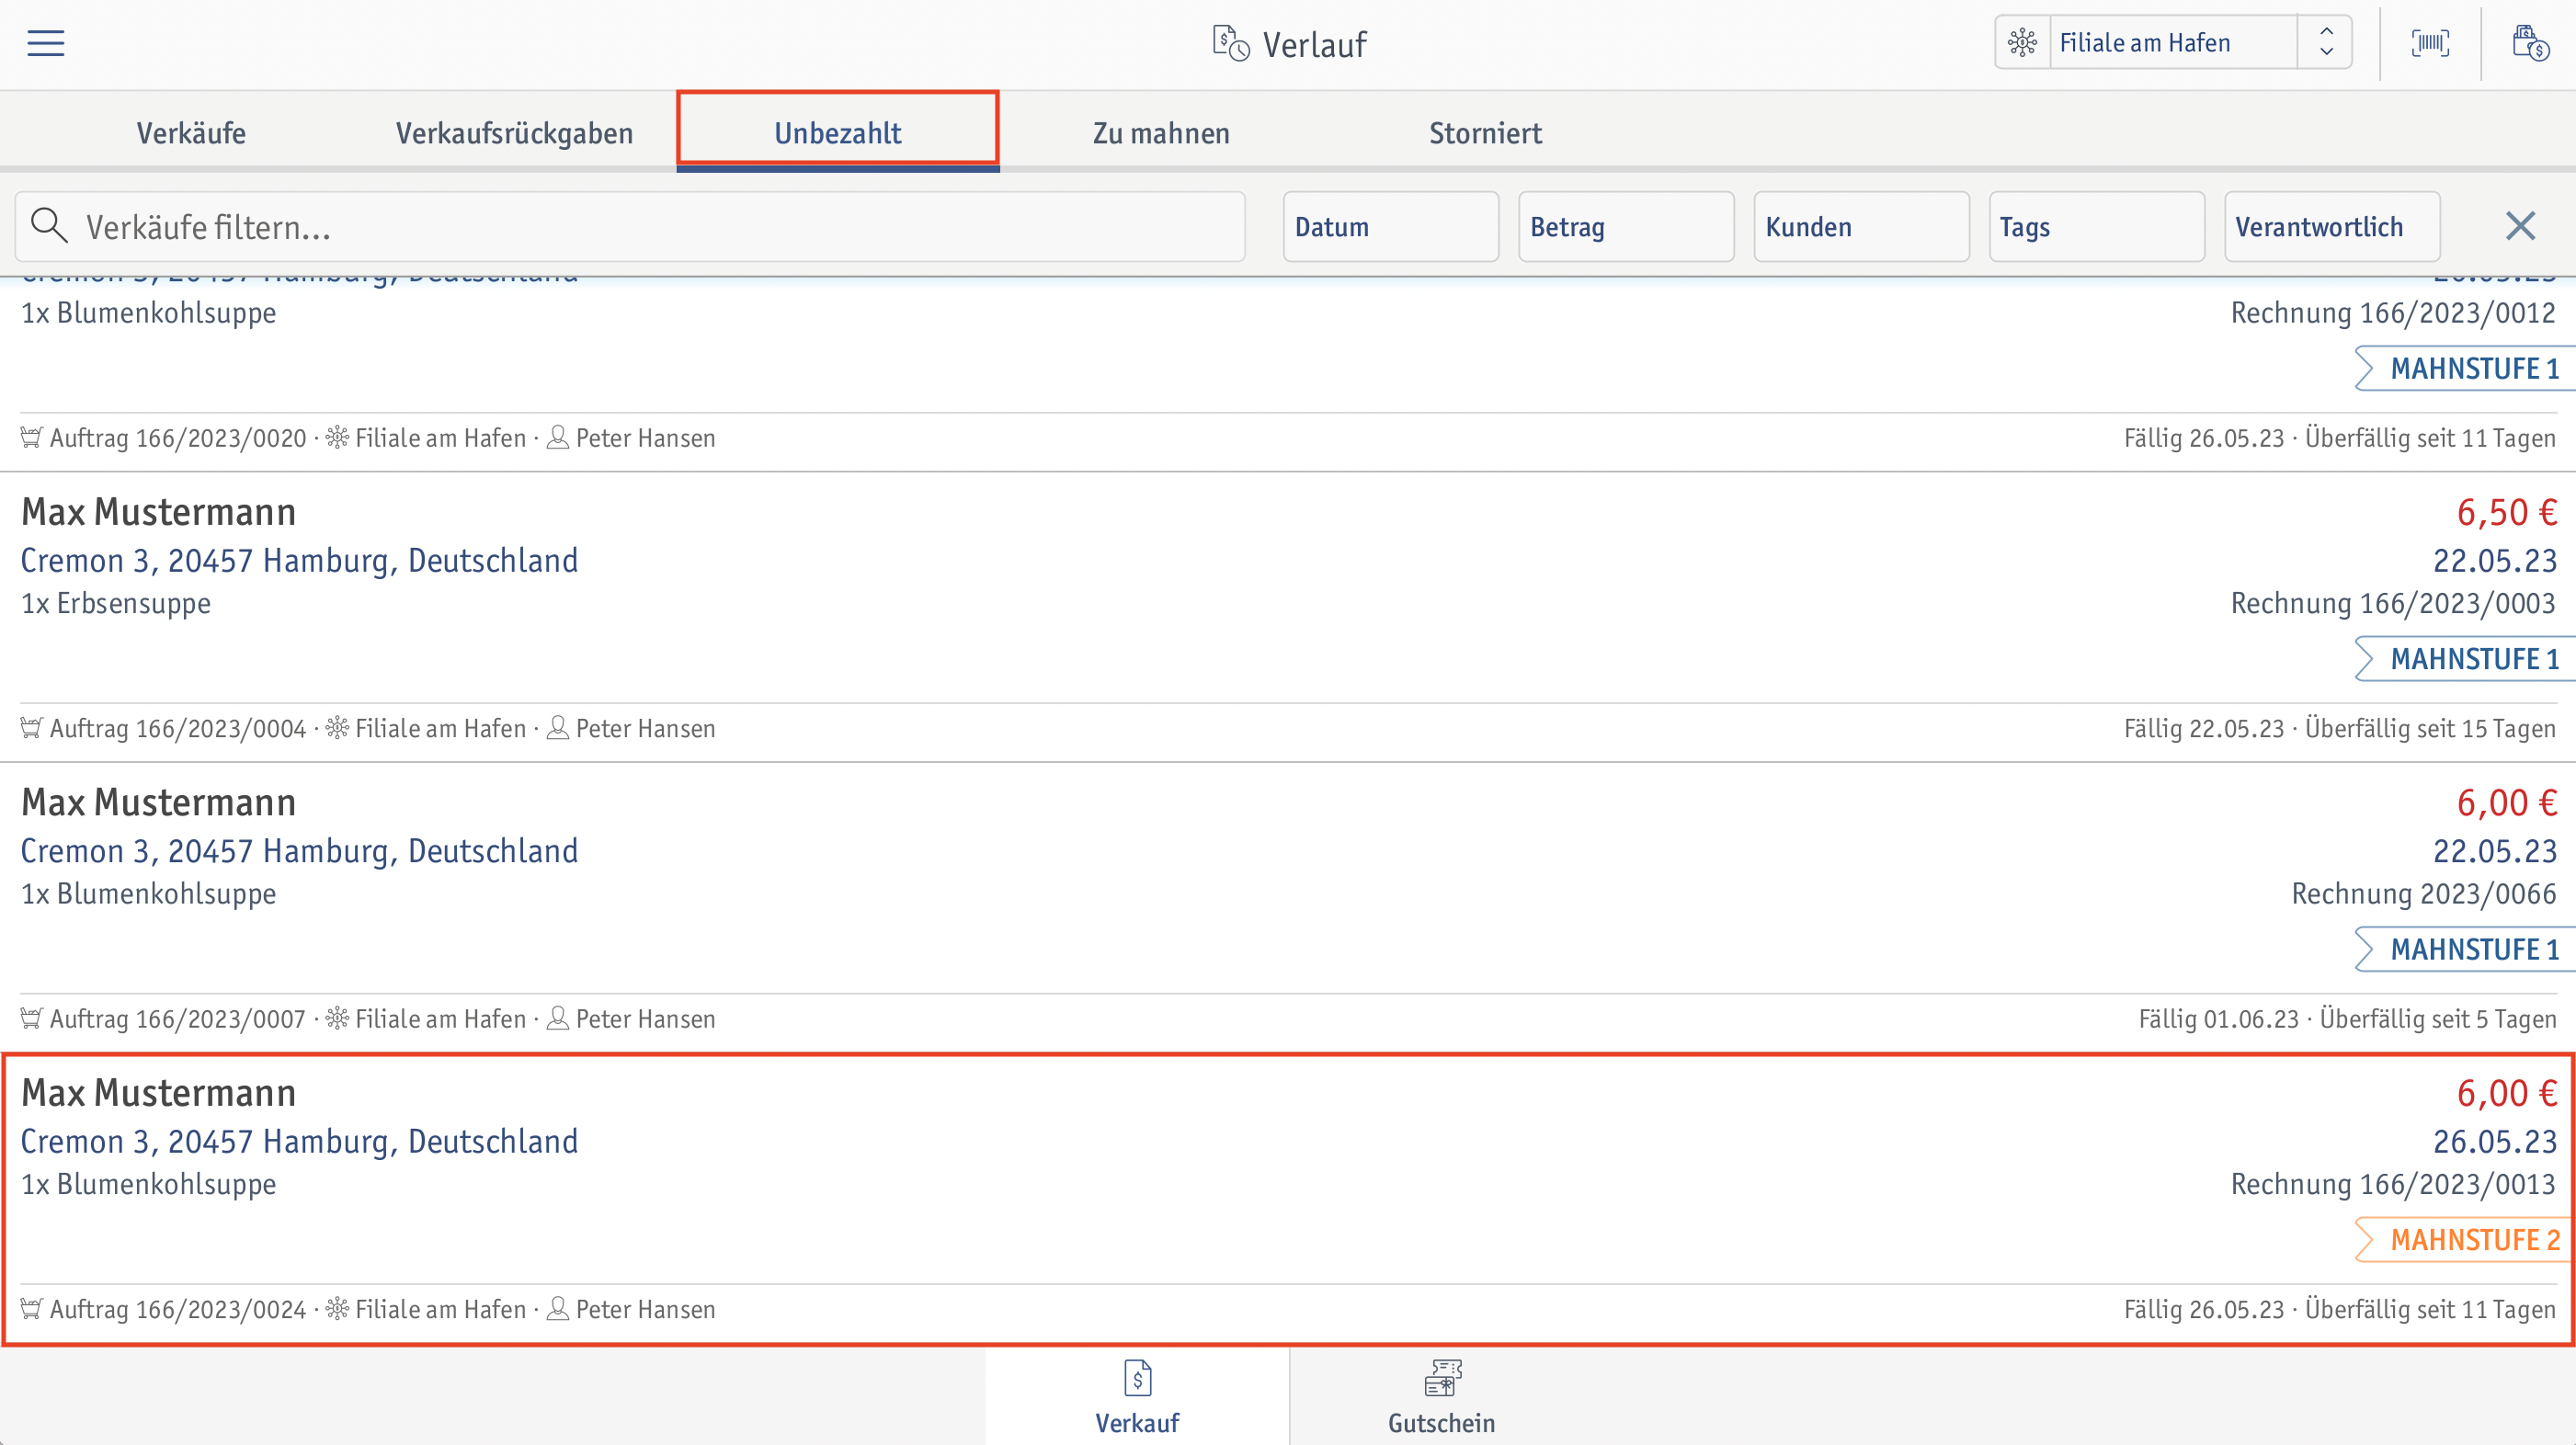Click the text Rechnung 166/2023/0012

2393,313
